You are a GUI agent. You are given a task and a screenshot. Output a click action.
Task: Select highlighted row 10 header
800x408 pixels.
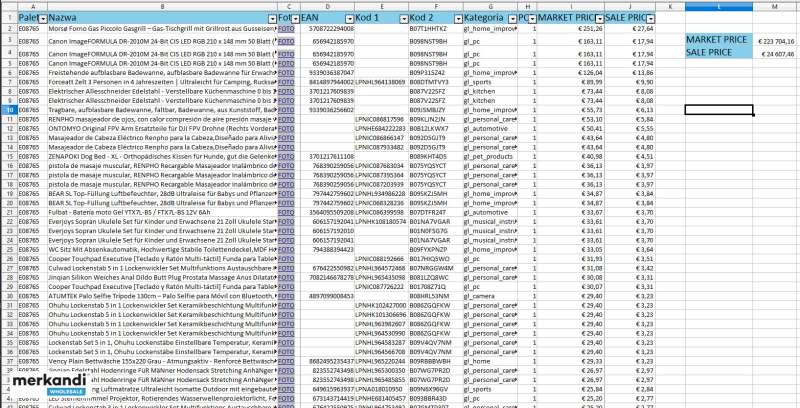coord(9,110)
